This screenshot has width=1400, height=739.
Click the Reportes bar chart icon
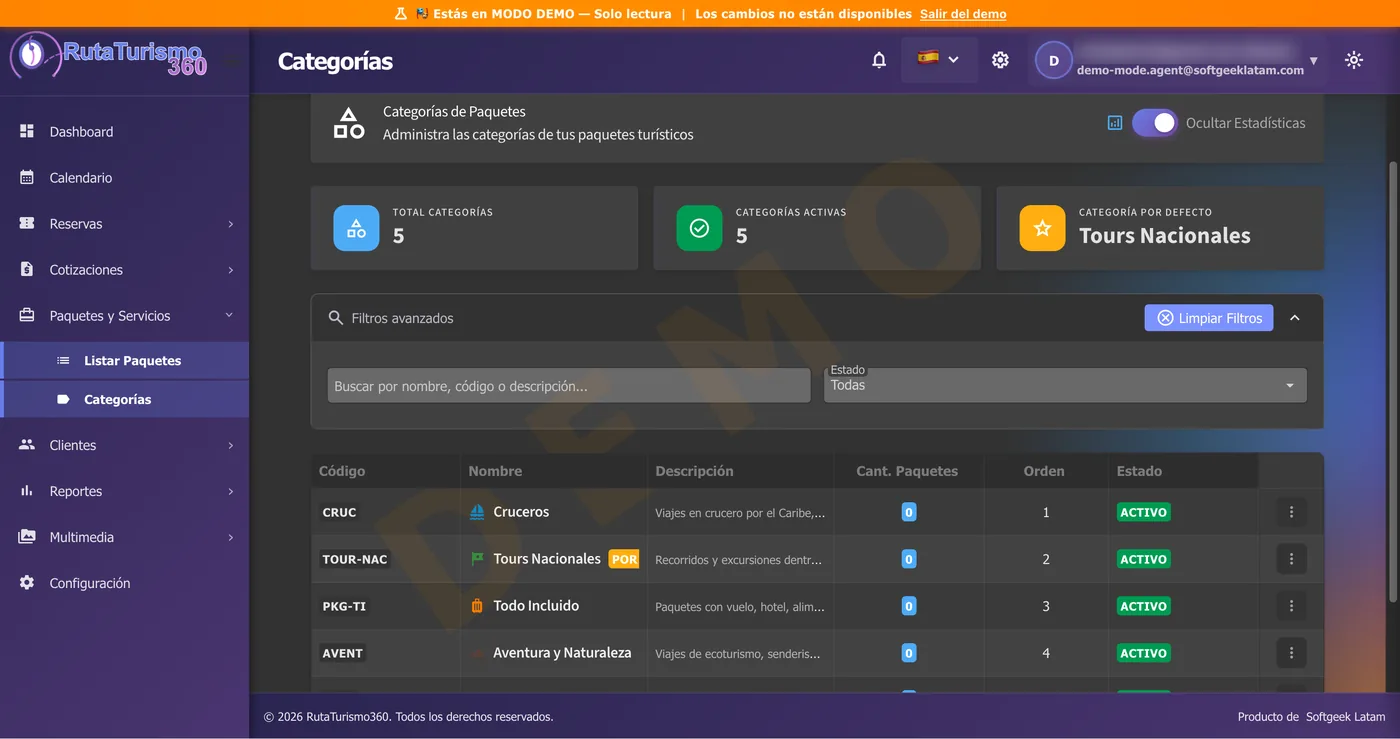coord(27,491)
